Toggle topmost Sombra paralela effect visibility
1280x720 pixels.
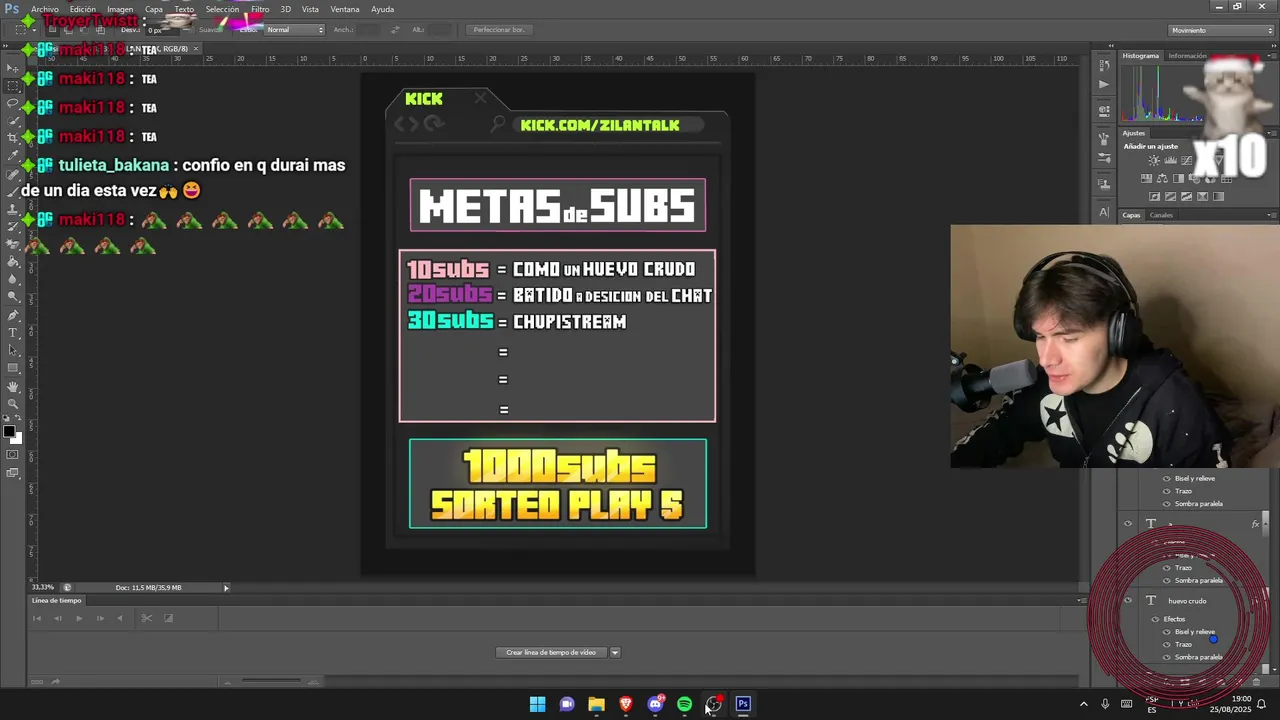tap(1166, 504)
